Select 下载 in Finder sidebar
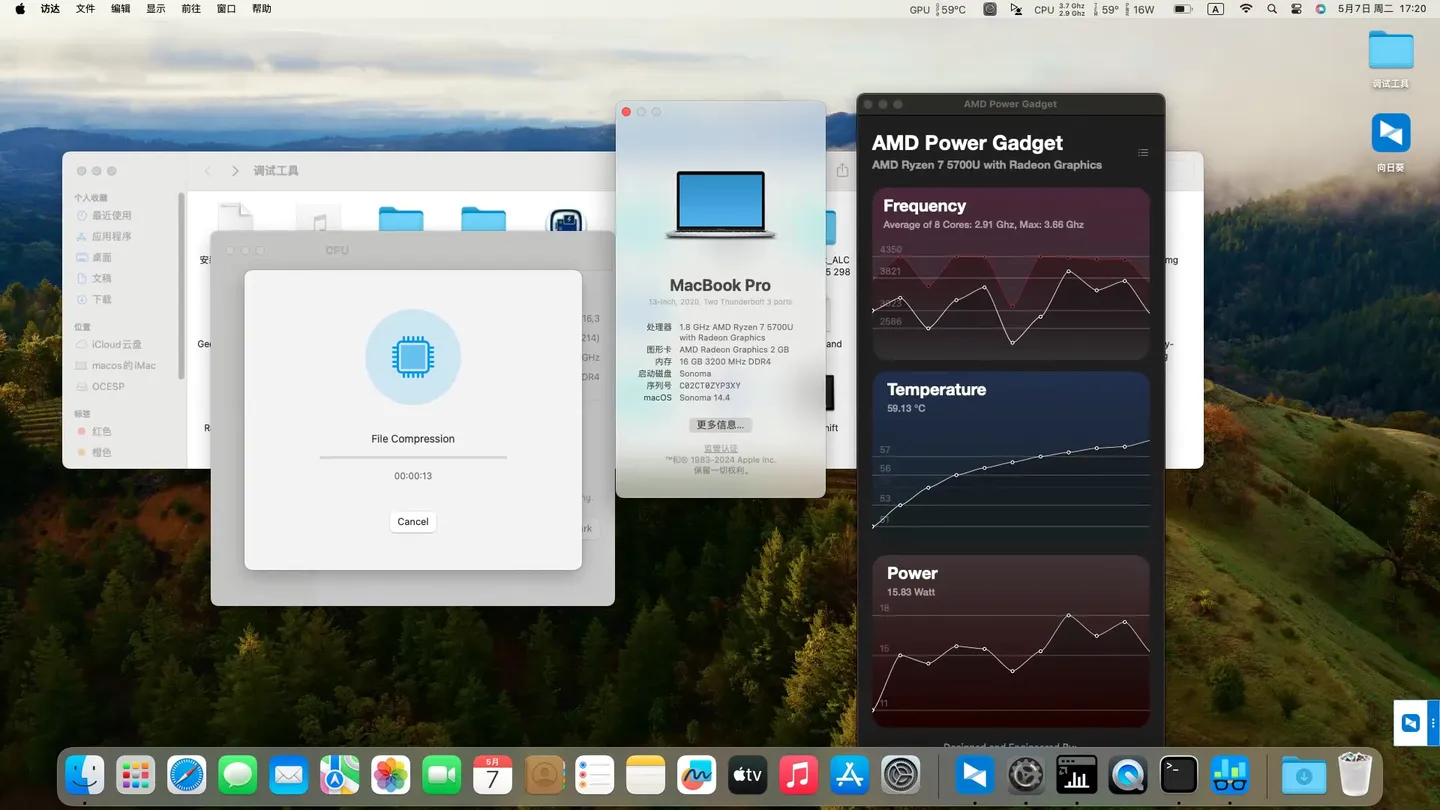1440x810 pixels. point(102,300)
